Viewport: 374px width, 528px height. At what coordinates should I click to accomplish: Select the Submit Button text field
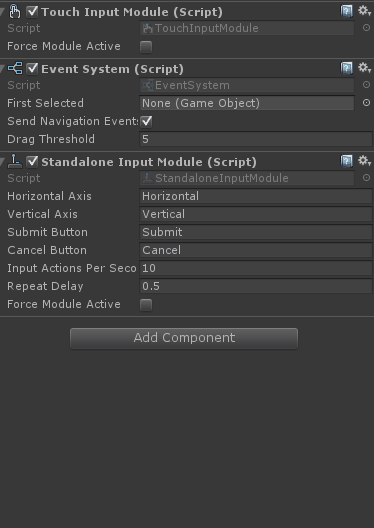[256, 232]
